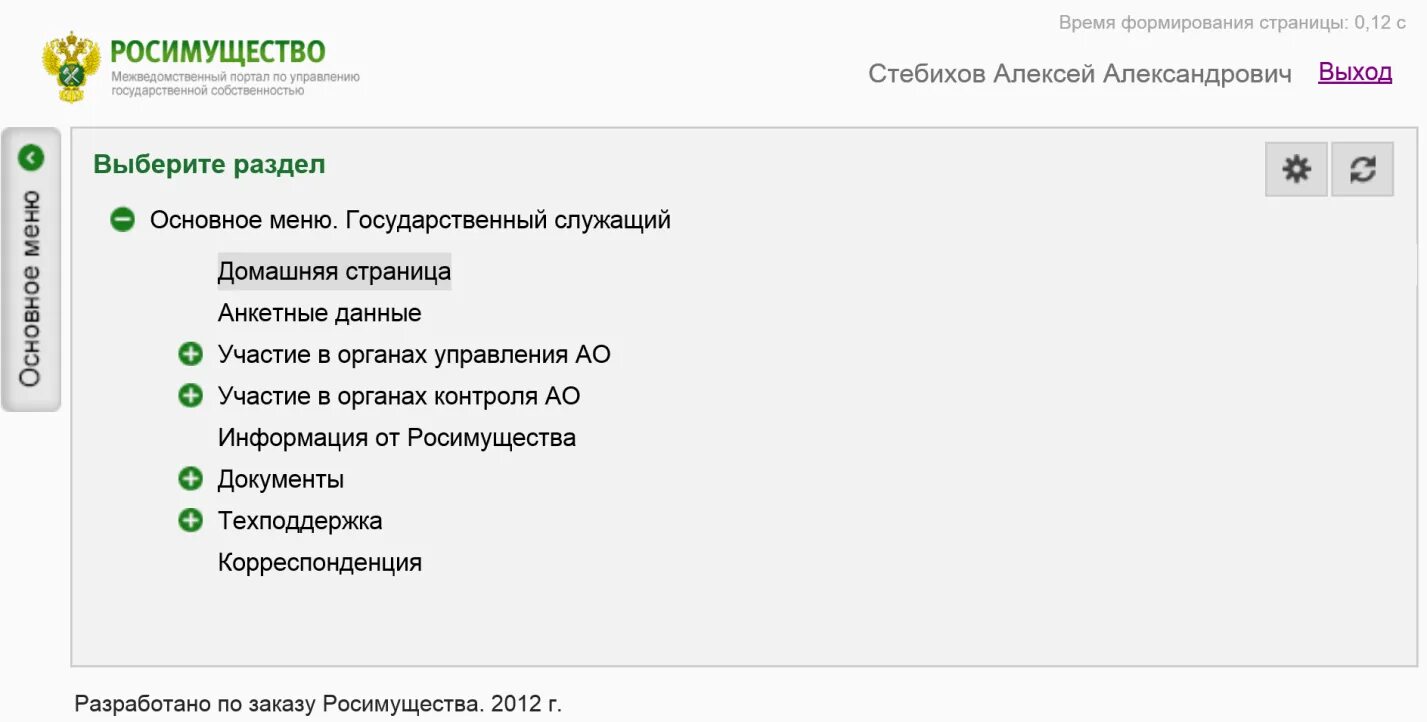
Task: Click the Выберите раздел heading
Action: point(209,164)
